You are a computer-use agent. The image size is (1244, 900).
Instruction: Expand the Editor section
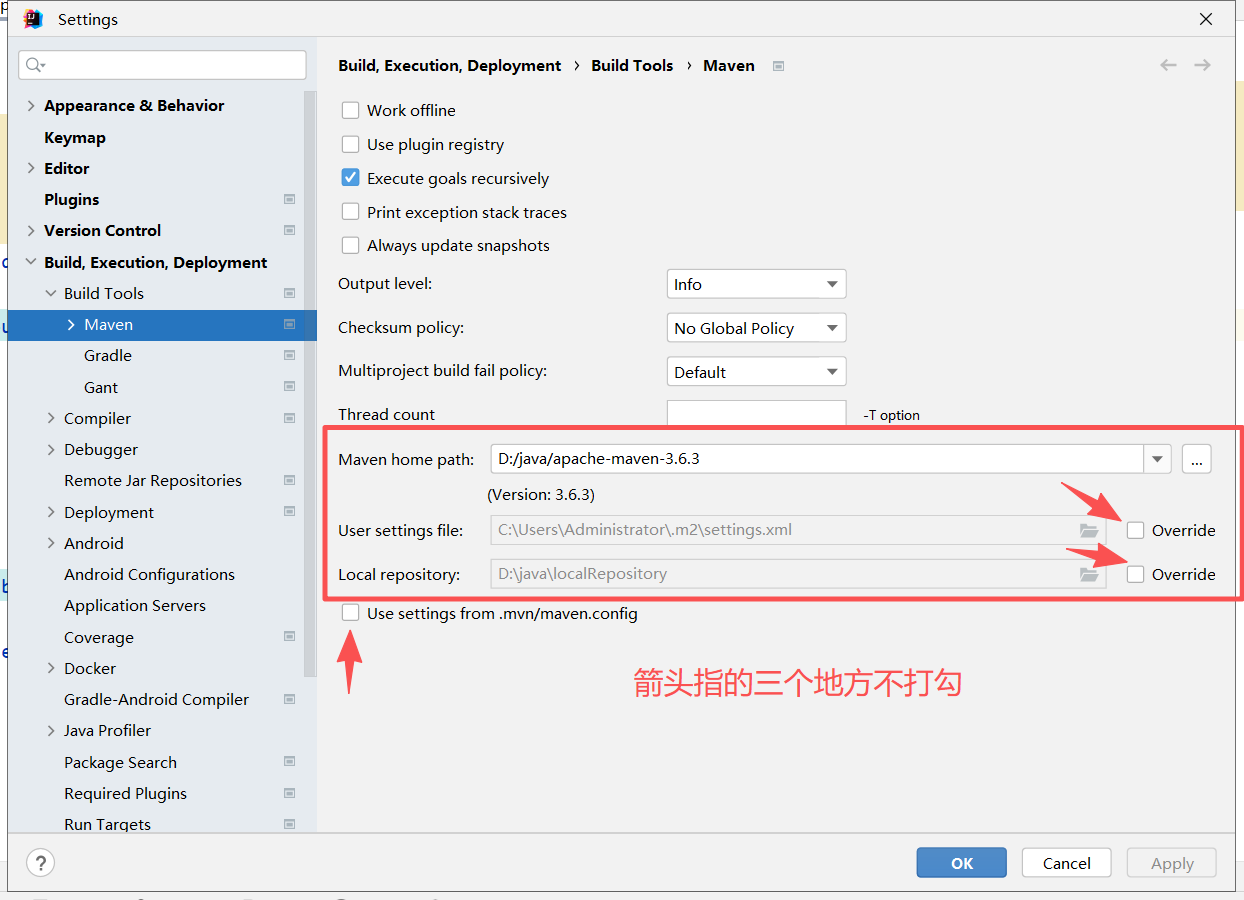(x=30, y=168)
